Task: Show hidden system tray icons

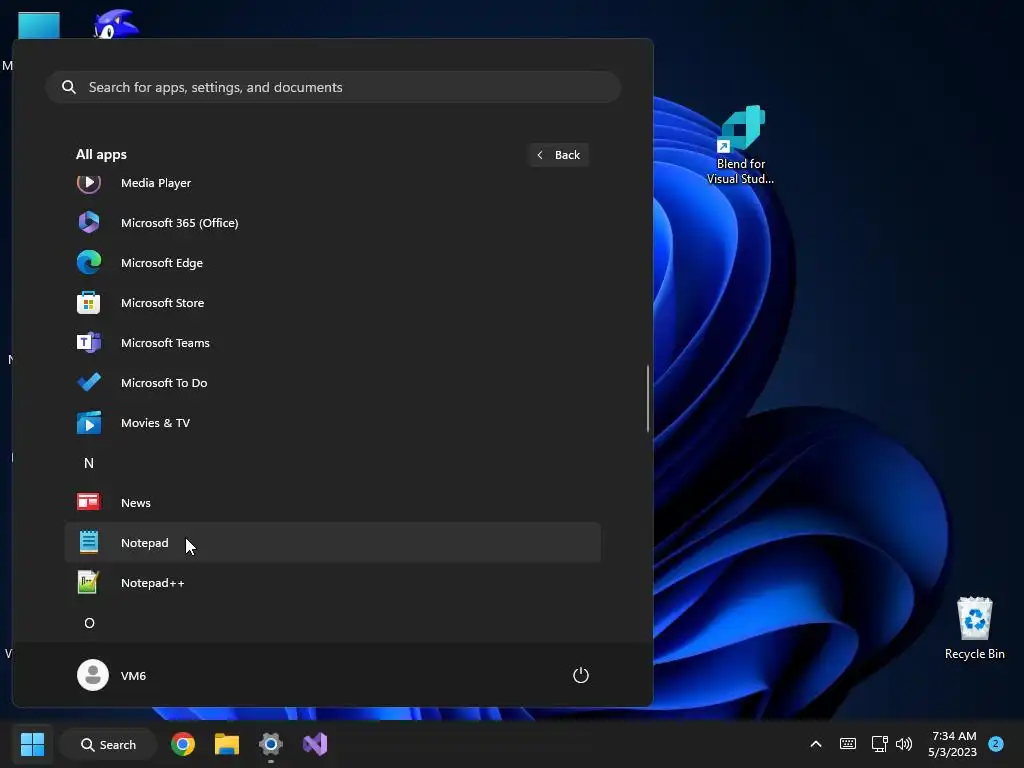Action: click(x=816, y=744)
